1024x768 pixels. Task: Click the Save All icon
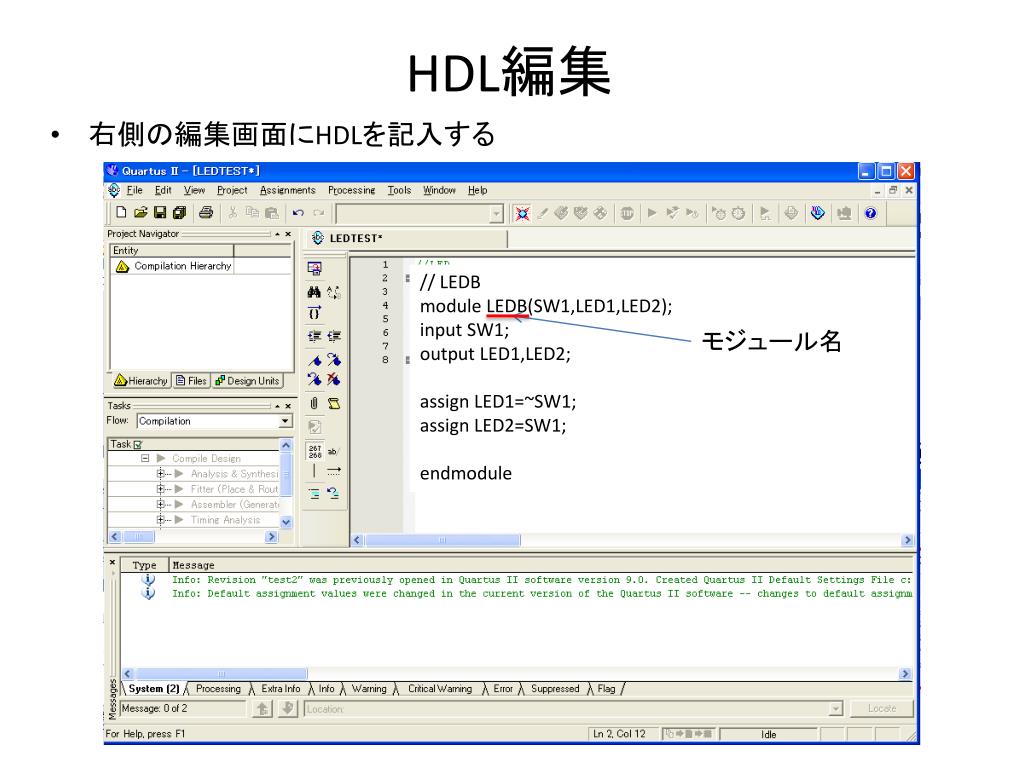tap(180, 212)
